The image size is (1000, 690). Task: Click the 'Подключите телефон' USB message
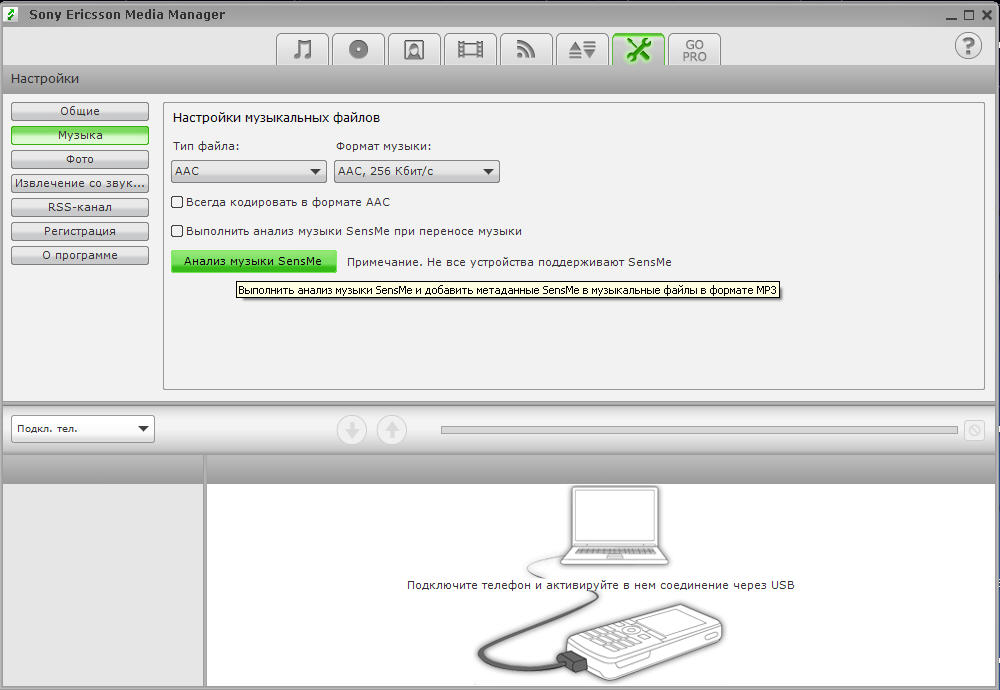(x=600, y=585)
